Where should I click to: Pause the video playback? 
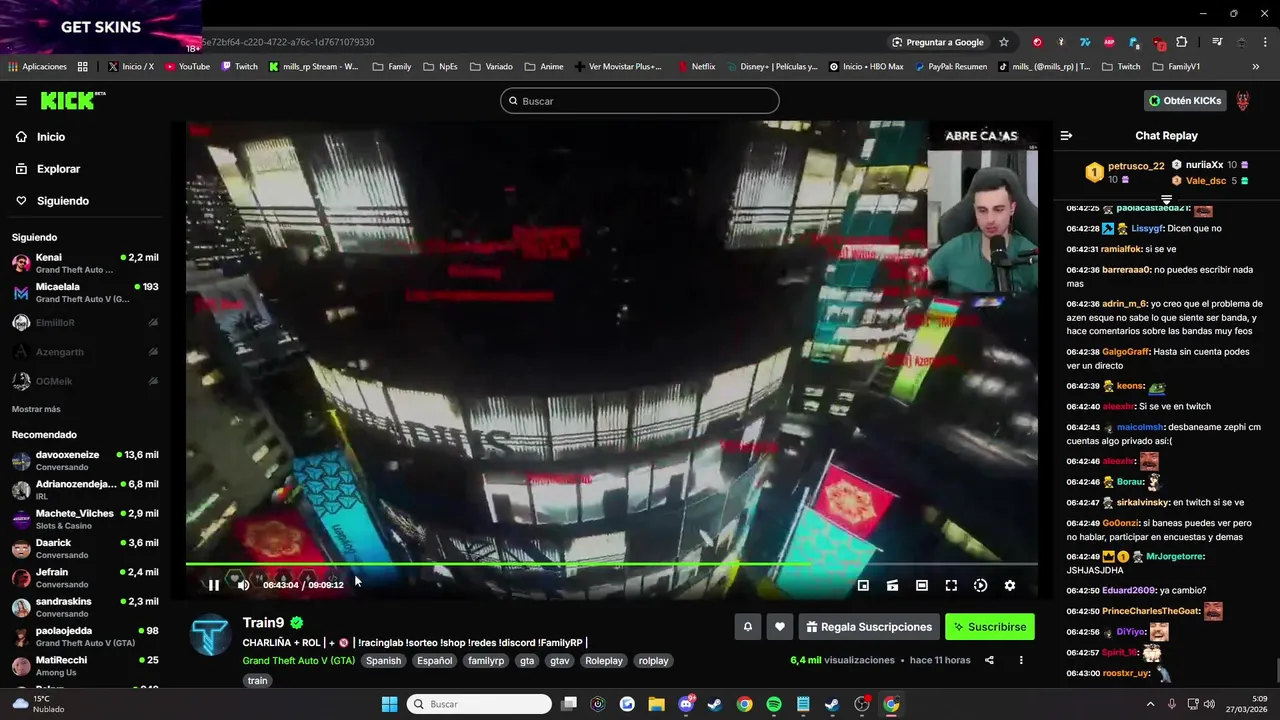(213, 585)
